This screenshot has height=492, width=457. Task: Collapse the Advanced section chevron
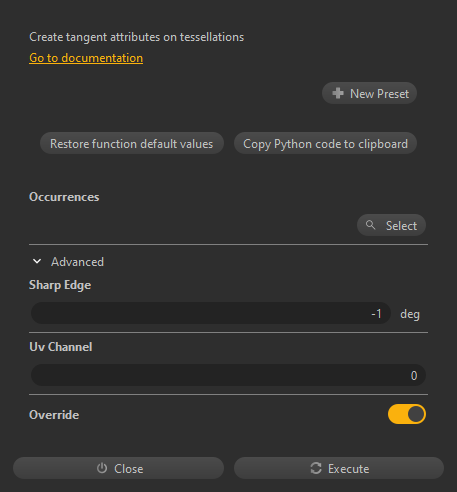tap(37, 262)
